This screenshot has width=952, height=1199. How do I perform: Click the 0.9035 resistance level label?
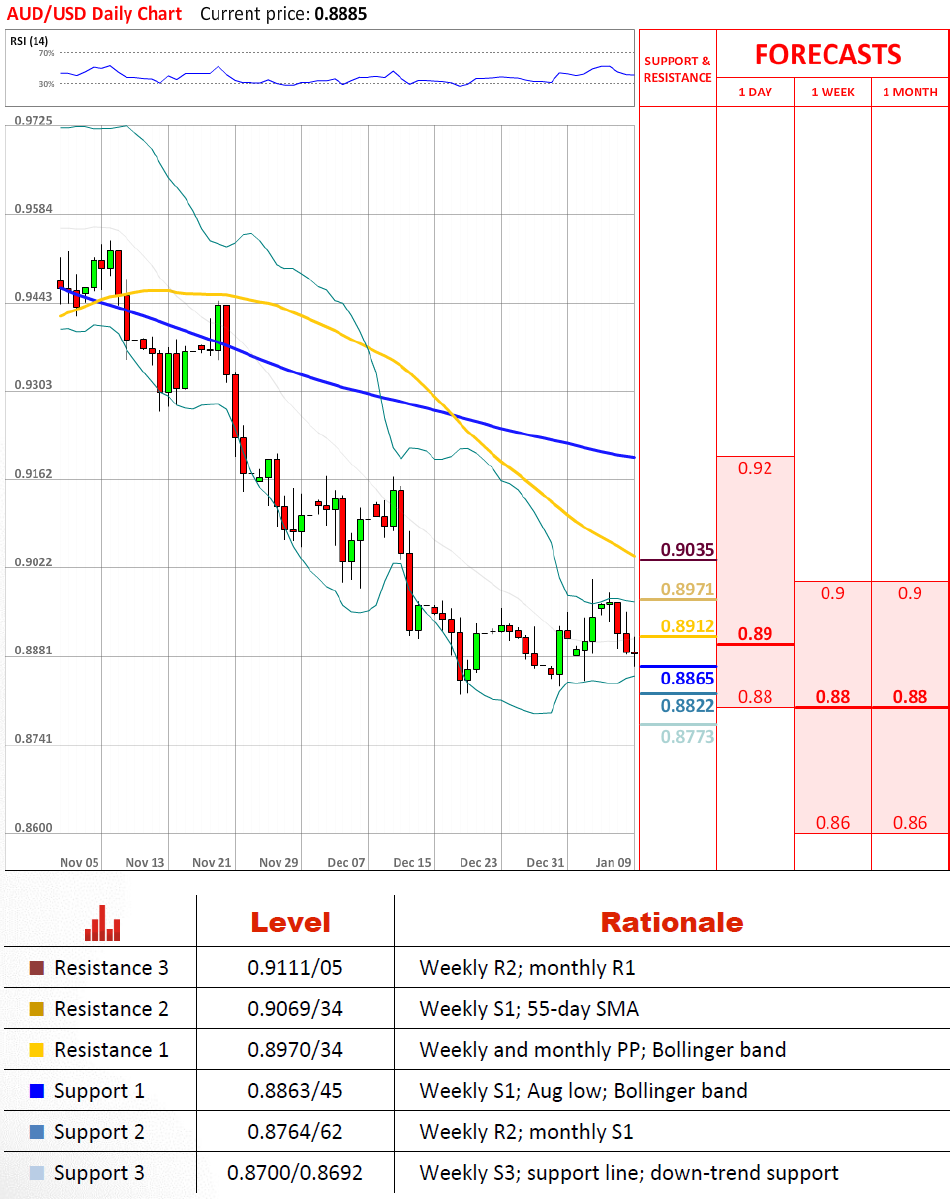pyautogui.click(x=687, y=550)
